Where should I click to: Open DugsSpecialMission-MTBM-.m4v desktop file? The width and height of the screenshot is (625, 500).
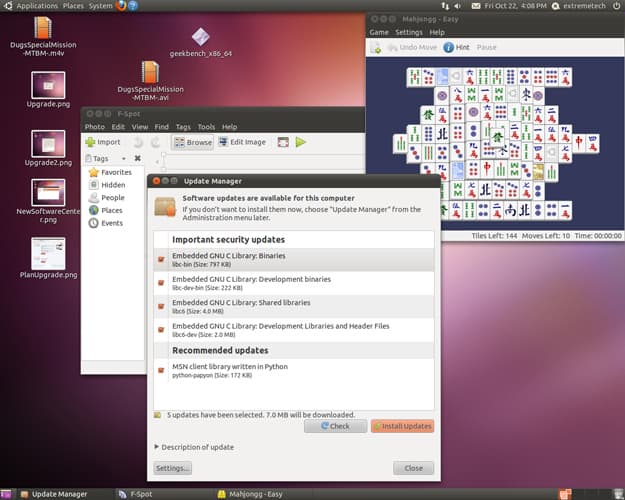coord(43,37)
